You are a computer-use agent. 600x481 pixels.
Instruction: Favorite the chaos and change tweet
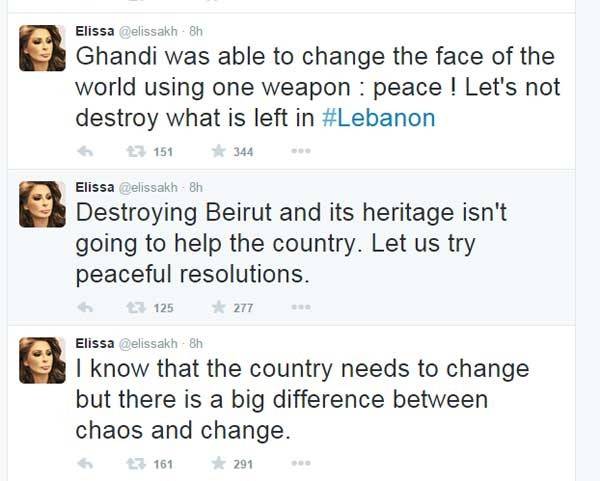coord(217,464)
